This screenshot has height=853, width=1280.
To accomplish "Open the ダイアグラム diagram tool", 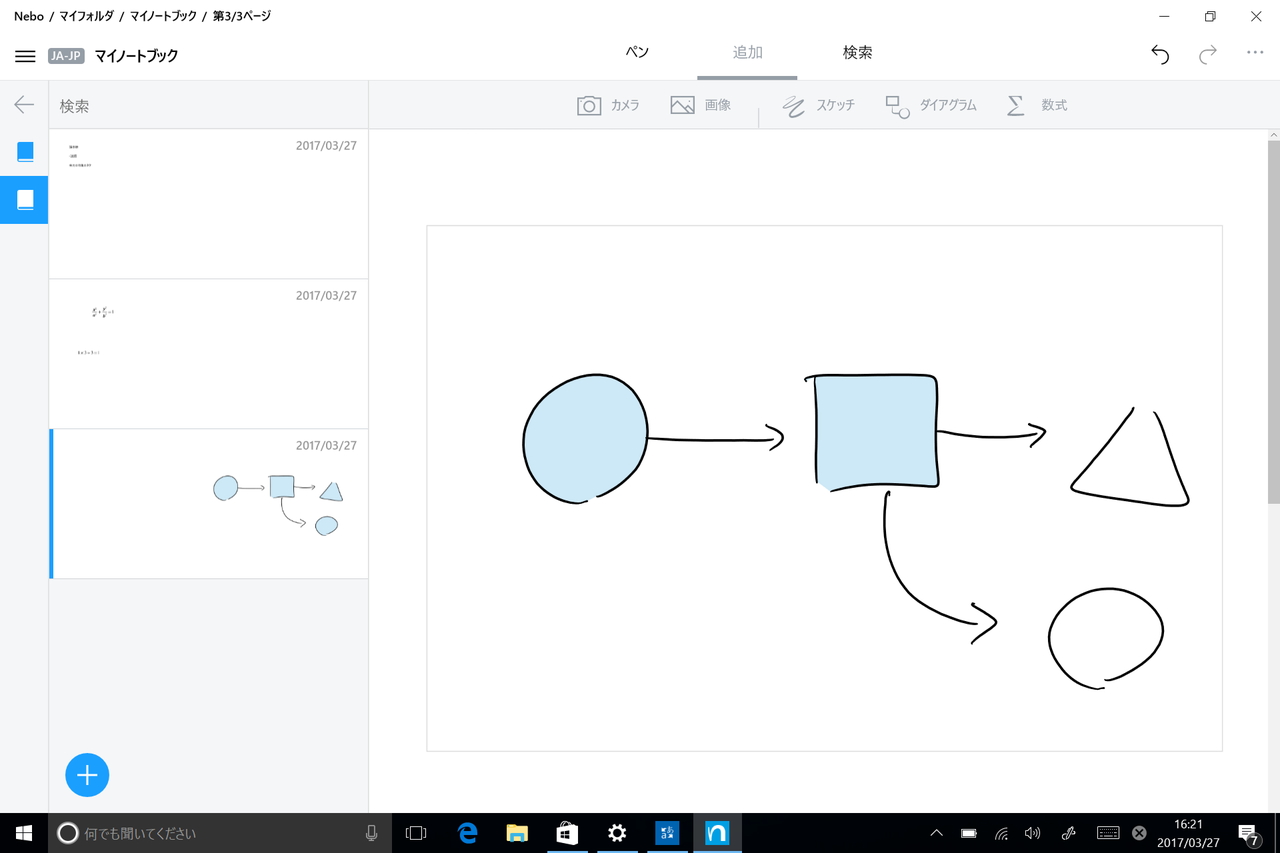I will point(930,104).
